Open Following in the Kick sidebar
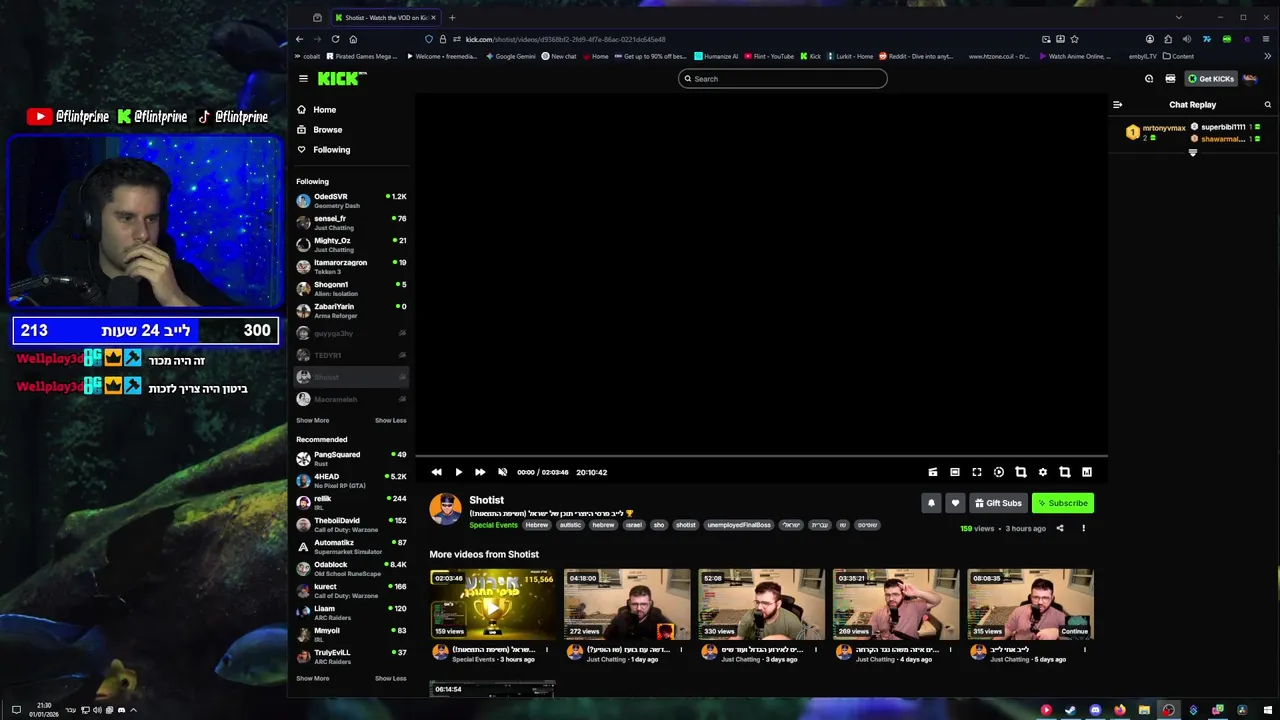Viewport: 1280px width, 720px height. pos(331,150)
